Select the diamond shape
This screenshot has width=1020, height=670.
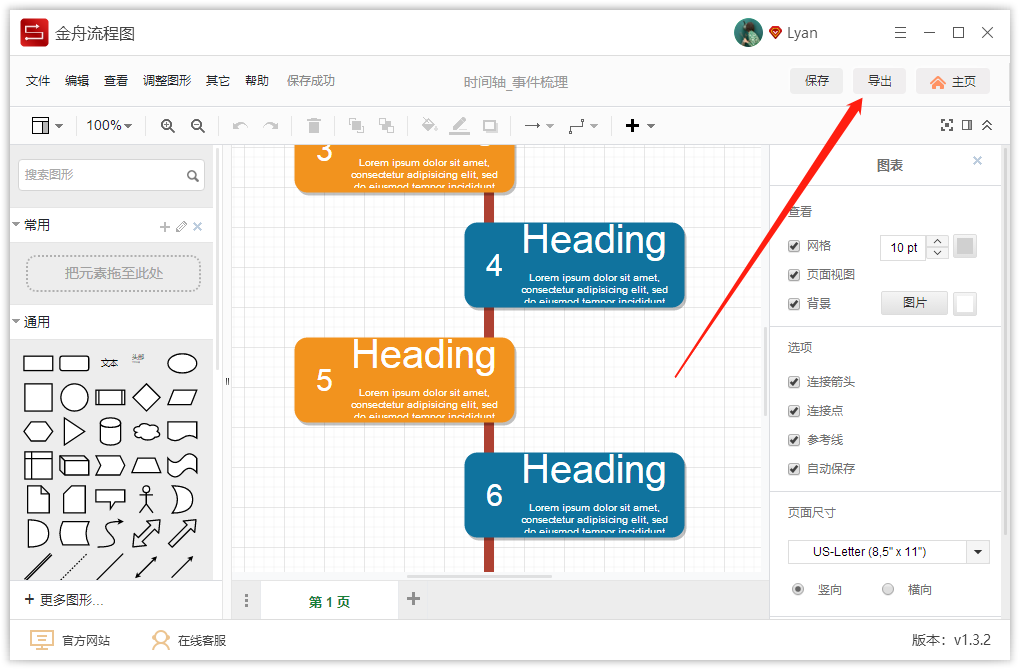146,397
